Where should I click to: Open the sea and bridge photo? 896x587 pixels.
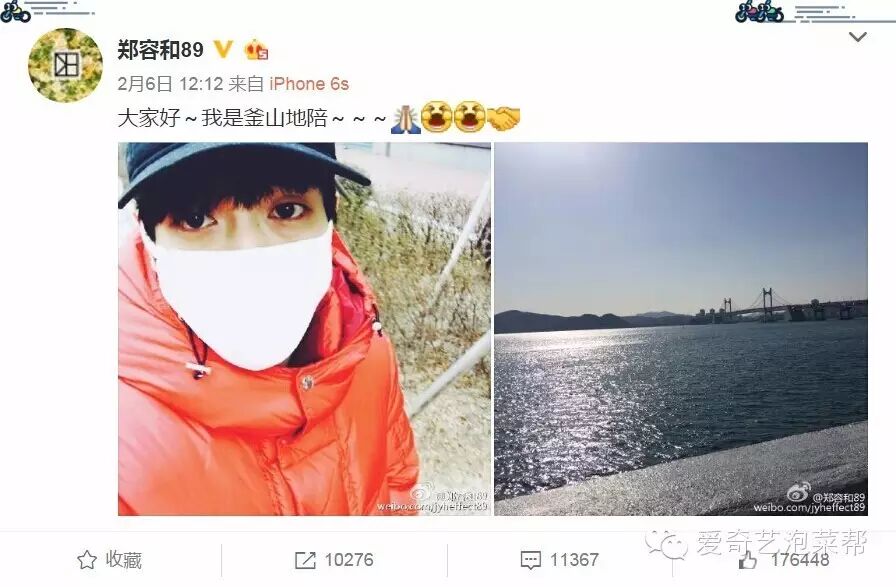point(681,329)
